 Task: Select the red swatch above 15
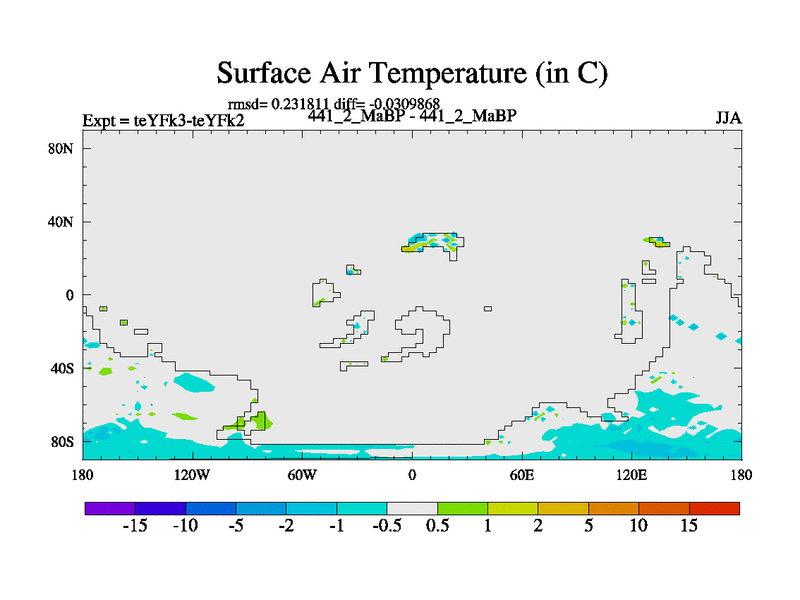pyautogui.click(x=714, y=508)
